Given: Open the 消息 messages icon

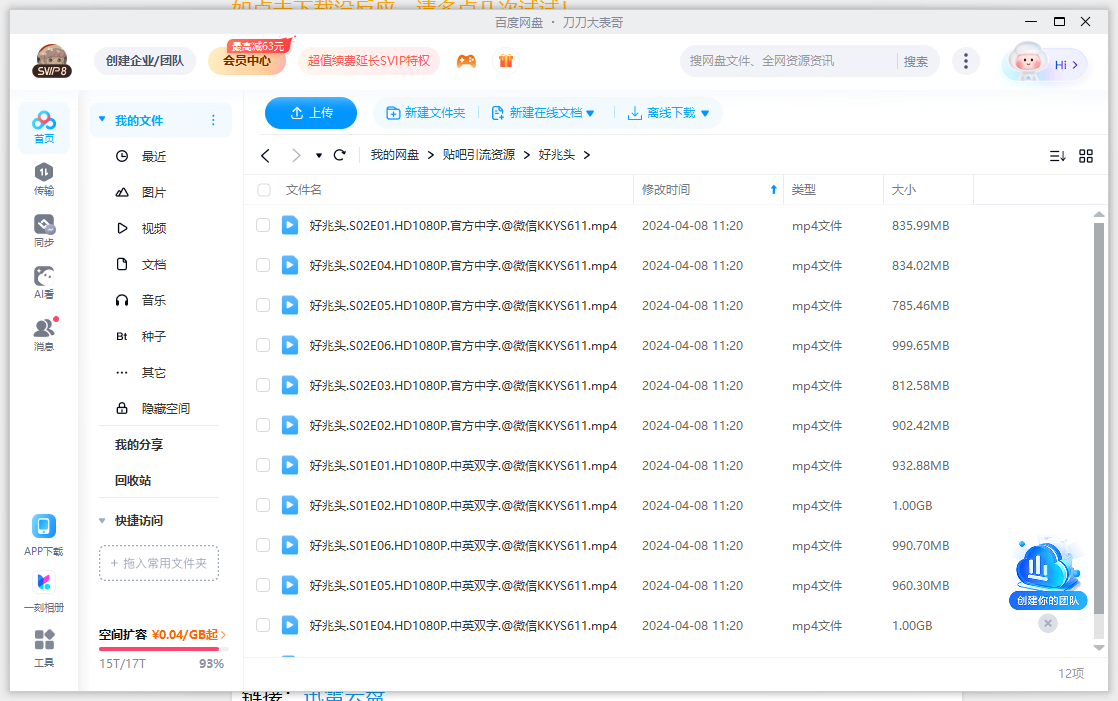Looking at the screenshot, I should coord(43,335).
